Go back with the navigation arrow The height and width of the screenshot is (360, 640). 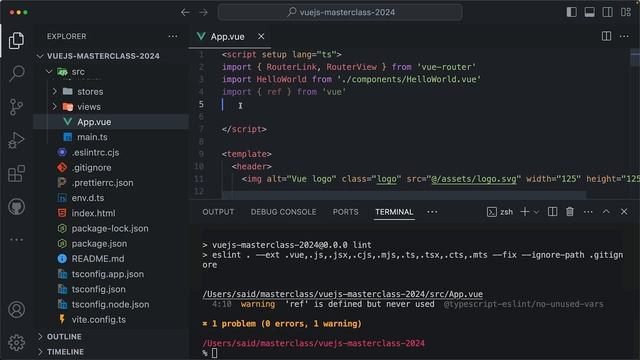click(185, 12)
